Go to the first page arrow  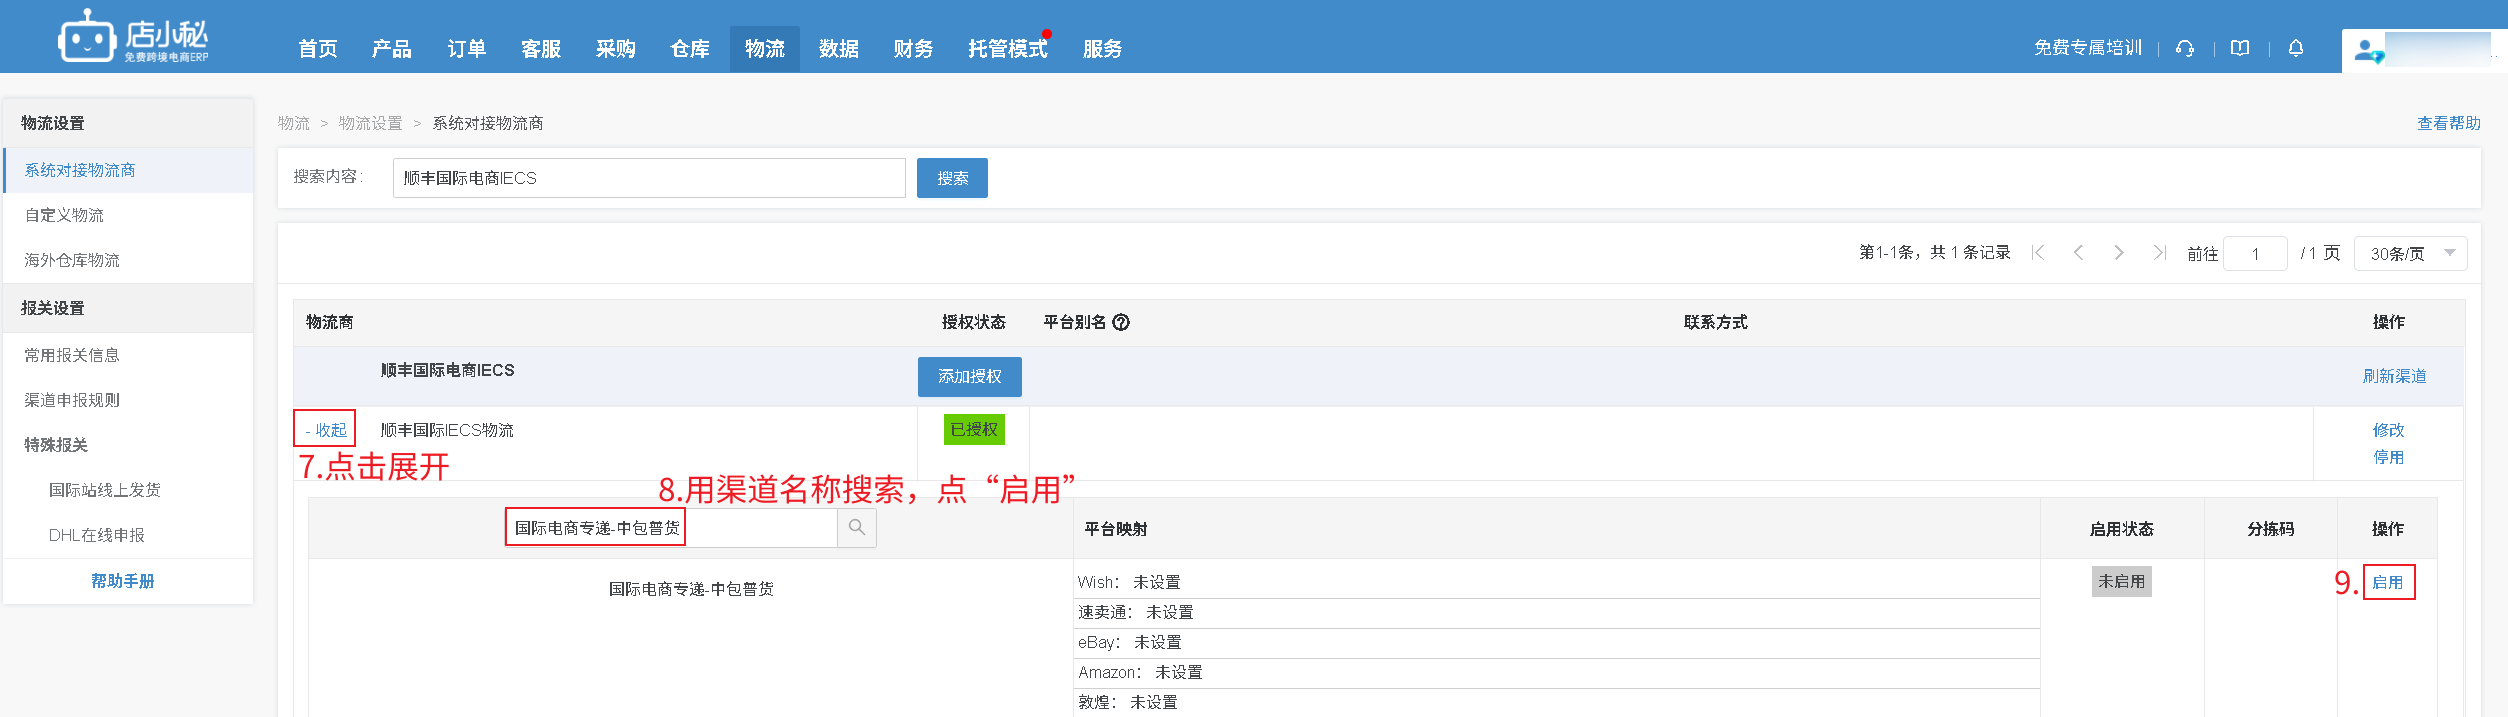click(x=2038, y=253)
